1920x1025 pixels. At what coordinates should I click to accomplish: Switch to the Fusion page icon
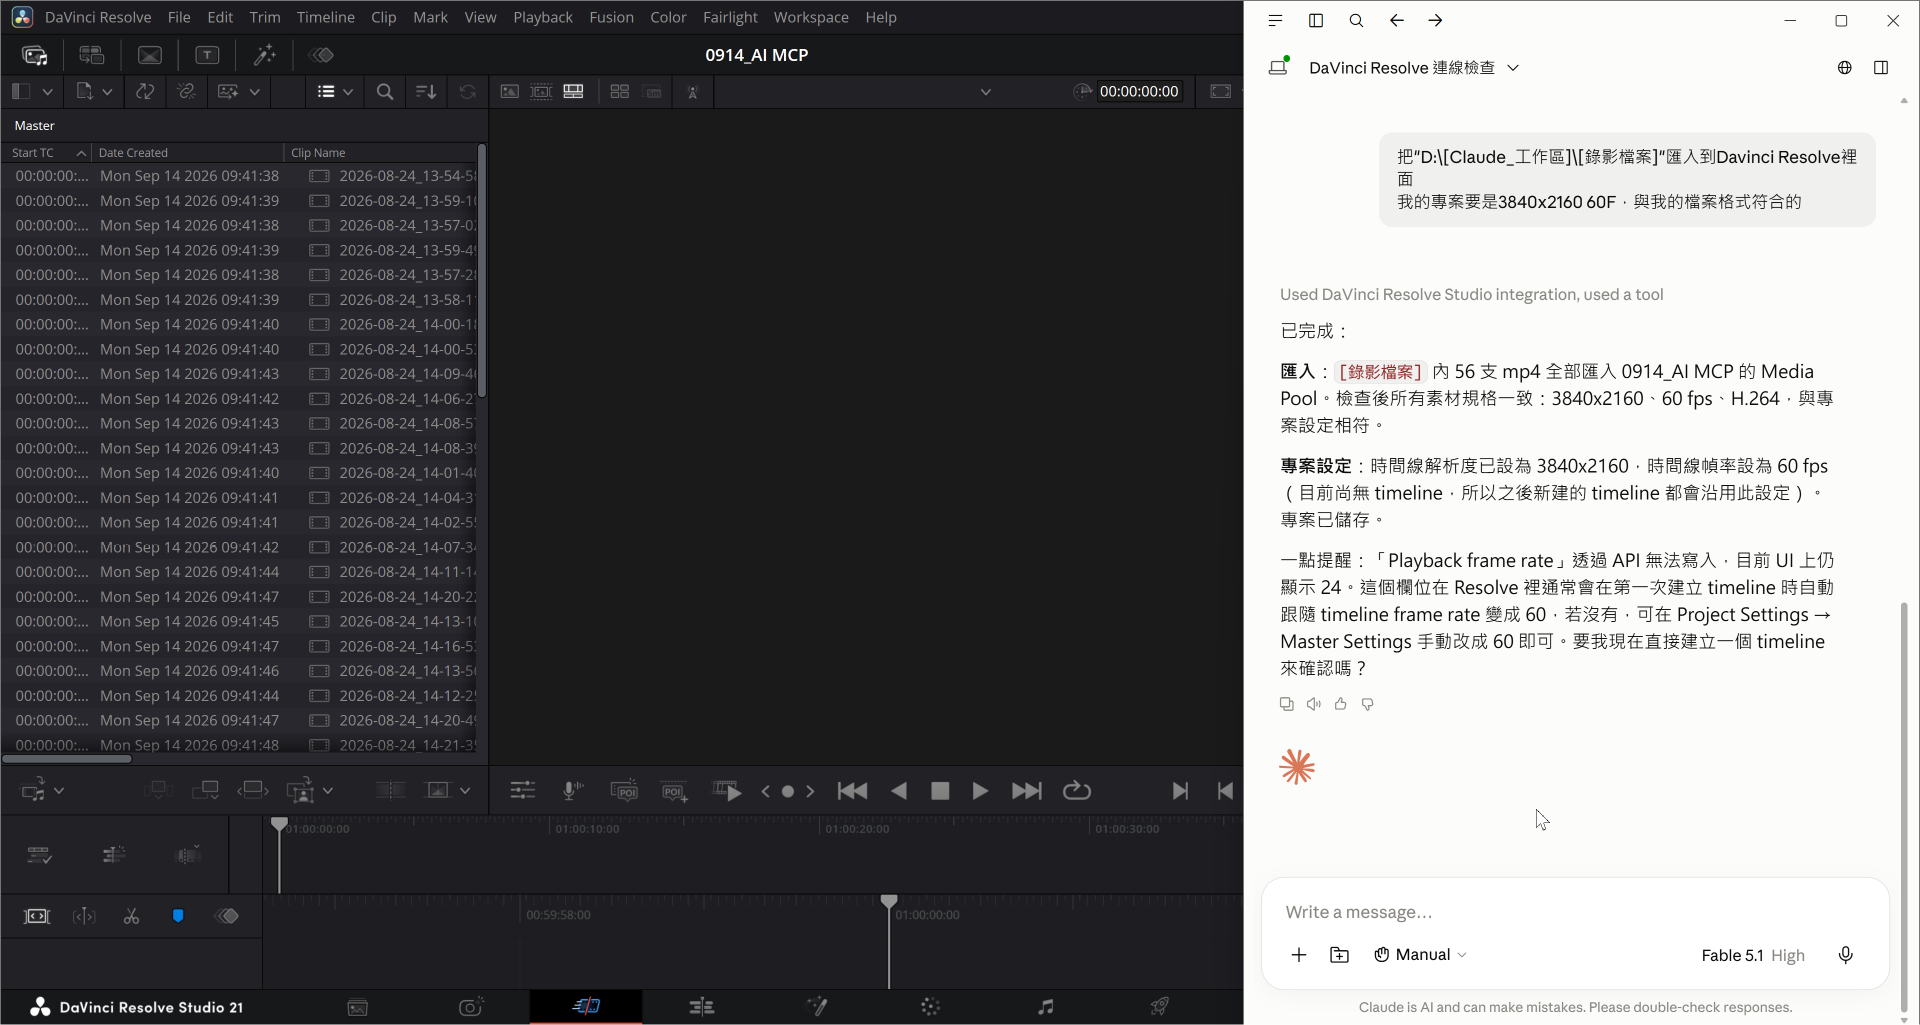coord(817,1006)
